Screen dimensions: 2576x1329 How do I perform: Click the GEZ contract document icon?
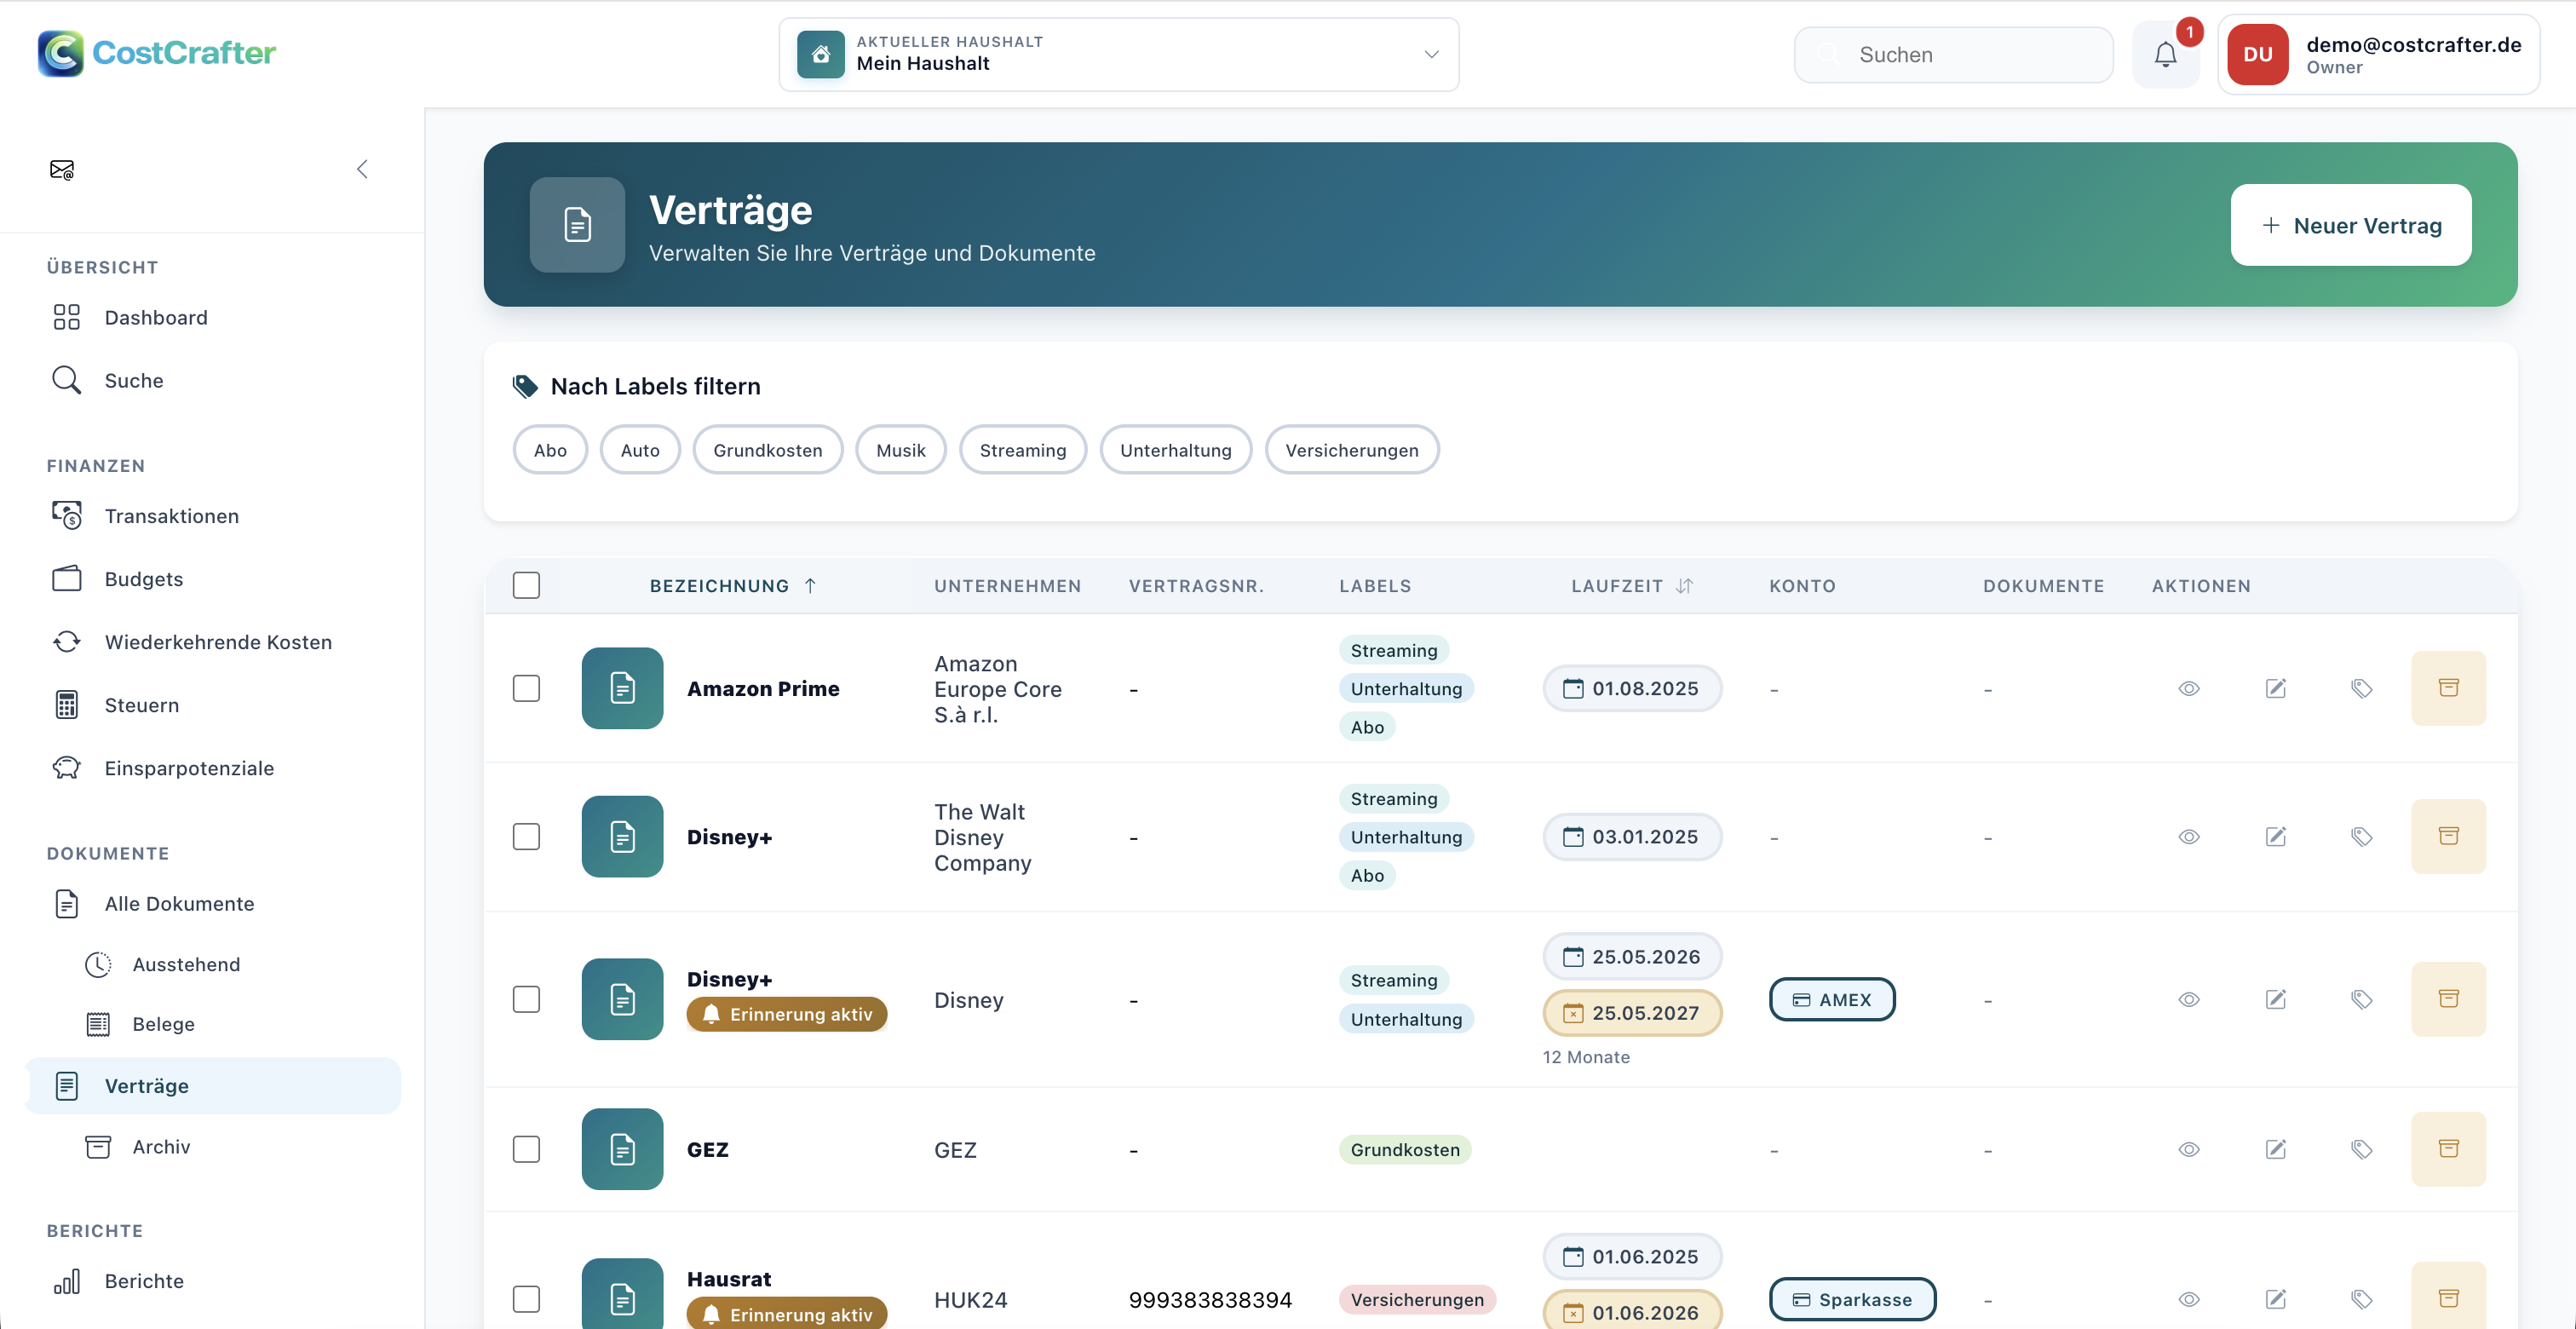click(x=622, y=1150)
